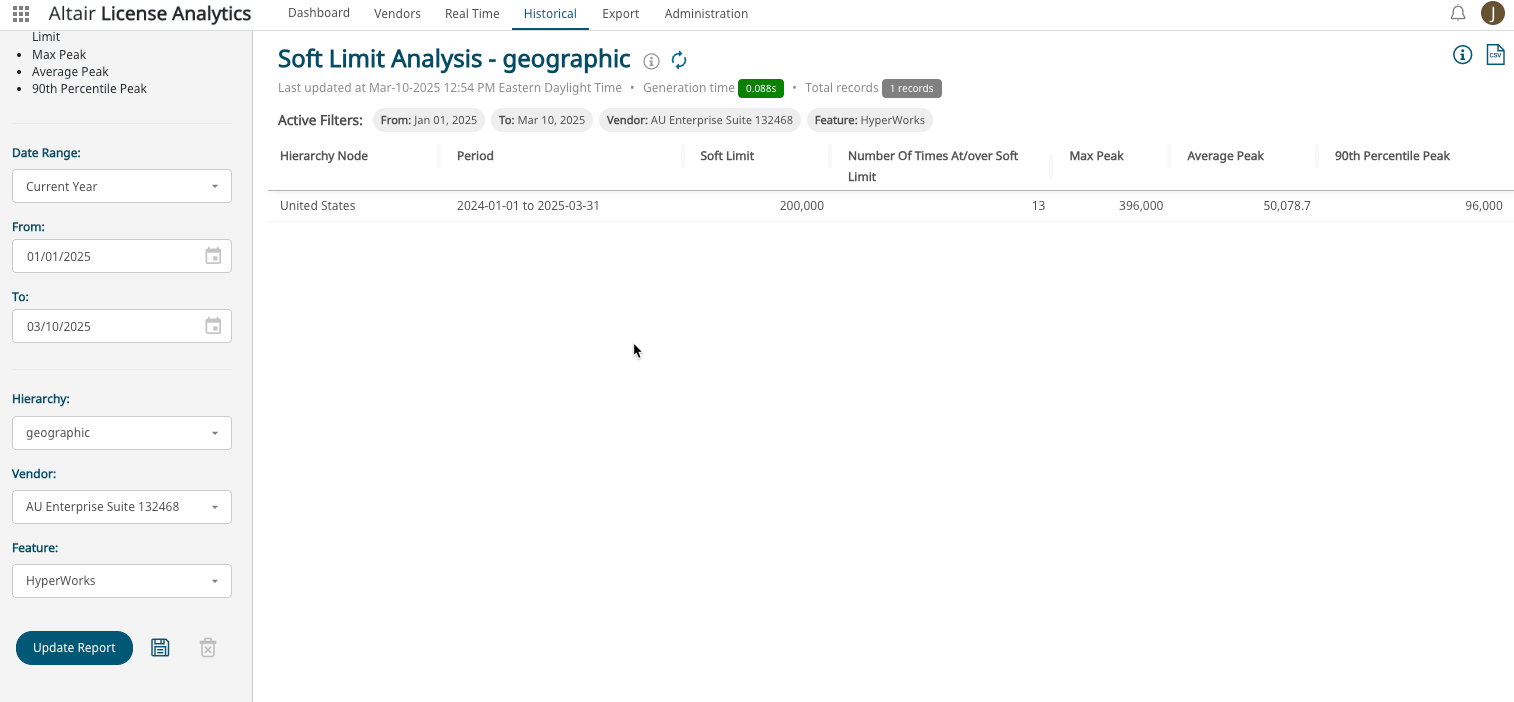This screenshot has height=702, width=1514.
Task: Sort by the Max Peak column header
Action: point(1096,156)
